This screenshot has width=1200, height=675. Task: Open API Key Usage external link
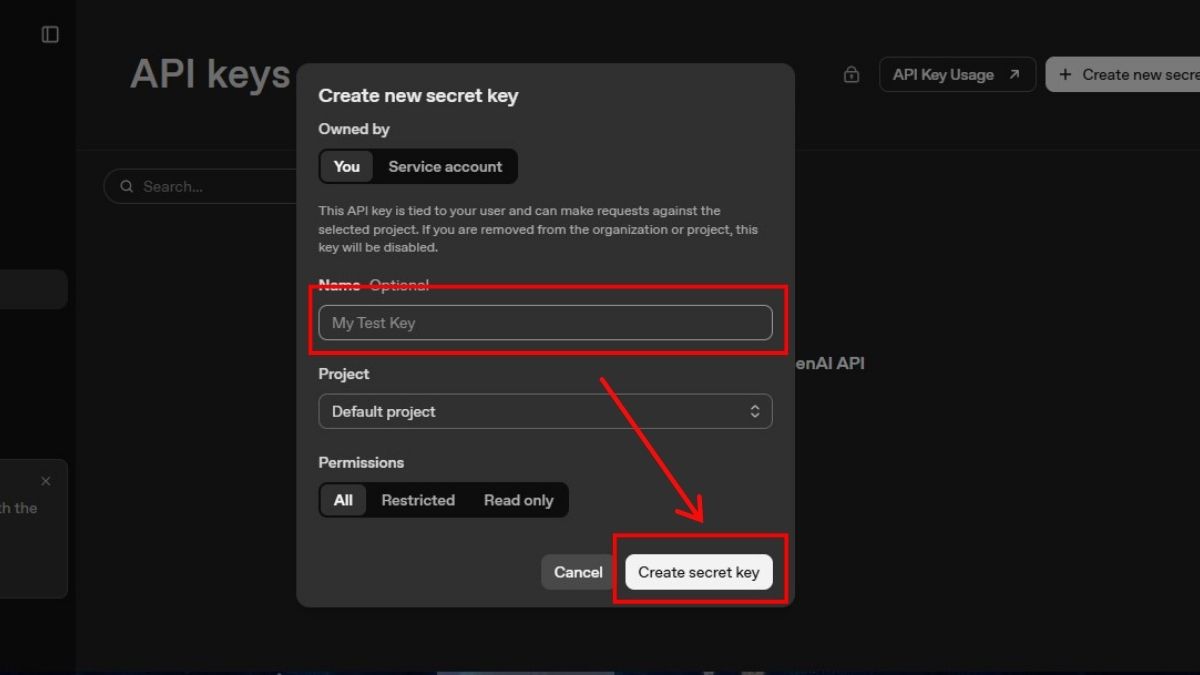tap(957, 75)
